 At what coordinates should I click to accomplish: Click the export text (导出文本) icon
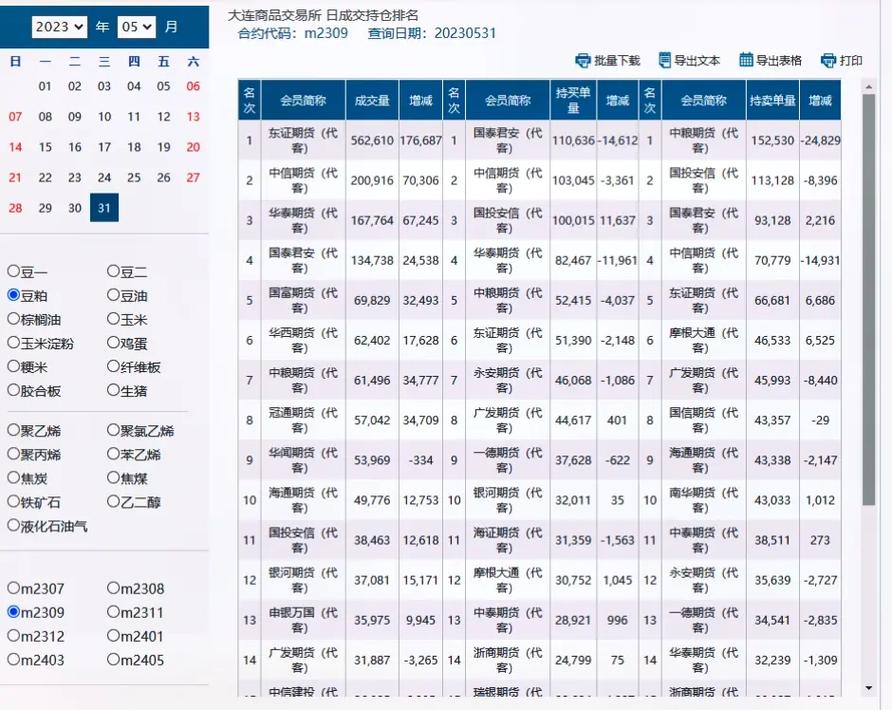(665, 60)
